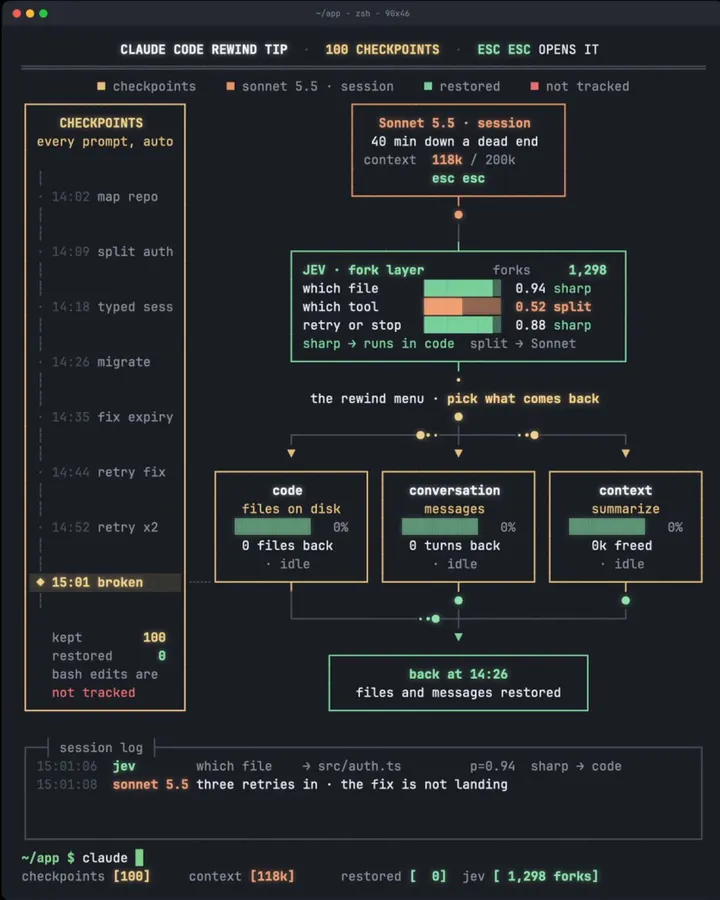Screen dimensions: 720x900
Task: Click the green restored legend square
Action: [x=428, y=86]
